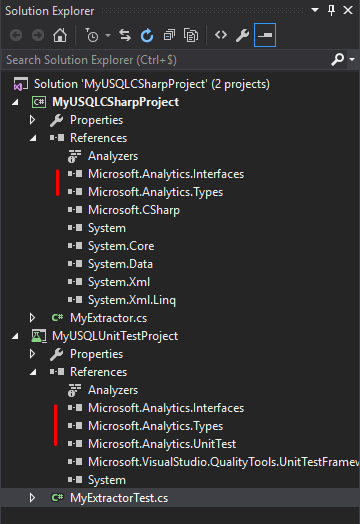Select the MyUSQLUnitTestProject project
The height and width of the screenshot is (524, 360).
click(115, 336)
